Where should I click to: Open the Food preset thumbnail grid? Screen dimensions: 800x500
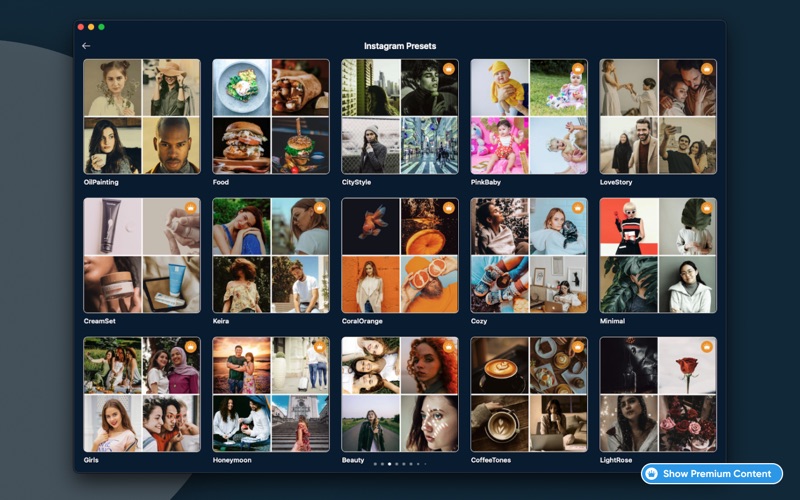pyautogui.click(x=271, y=116)
